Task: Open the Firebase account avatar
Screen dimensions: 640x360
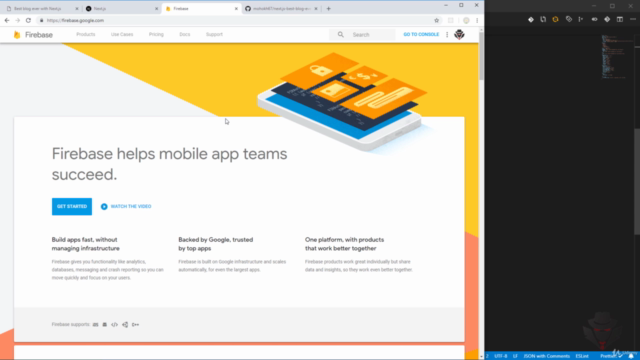Action: tap(459, 35)
